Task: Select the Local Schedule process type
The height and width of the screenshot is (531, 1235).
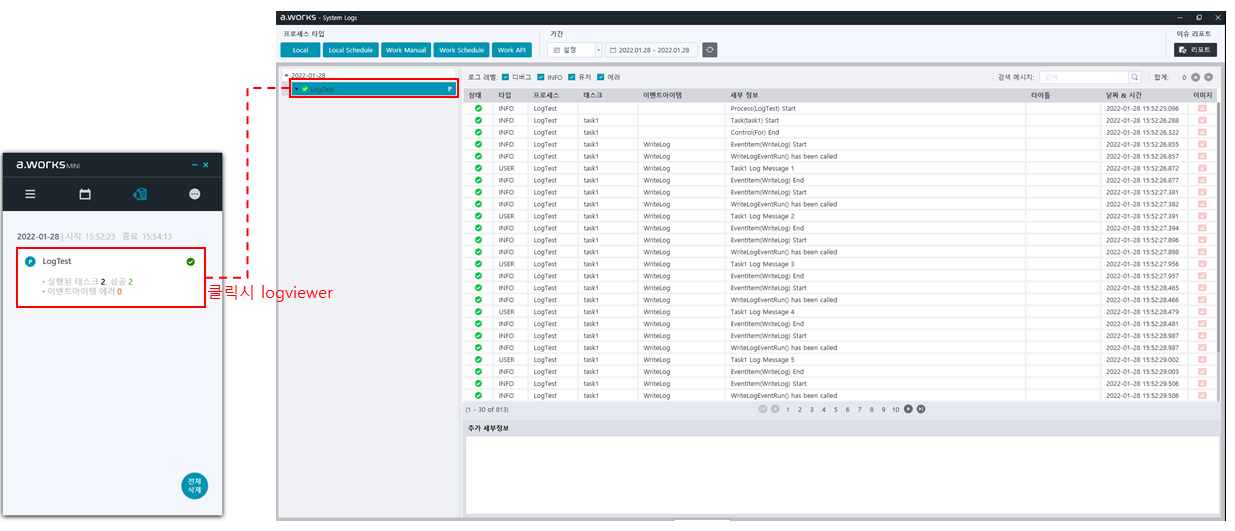Action: tap(350, 50)
